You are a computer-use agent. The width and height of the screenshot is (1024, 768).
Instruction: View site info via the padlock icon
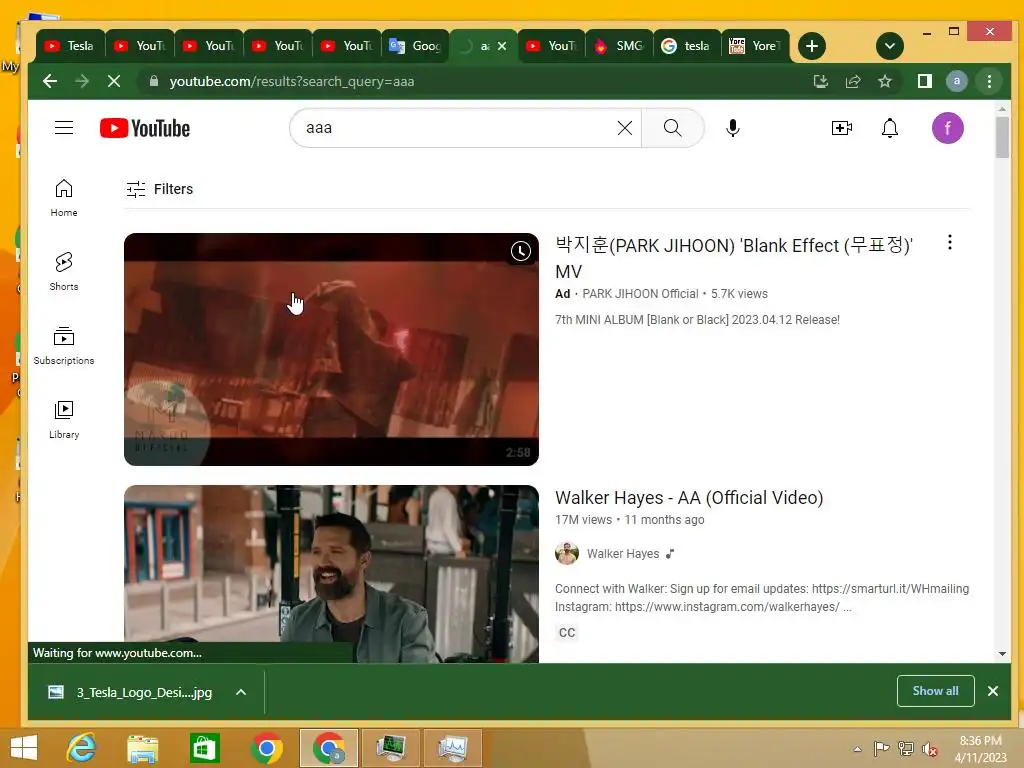154,81
